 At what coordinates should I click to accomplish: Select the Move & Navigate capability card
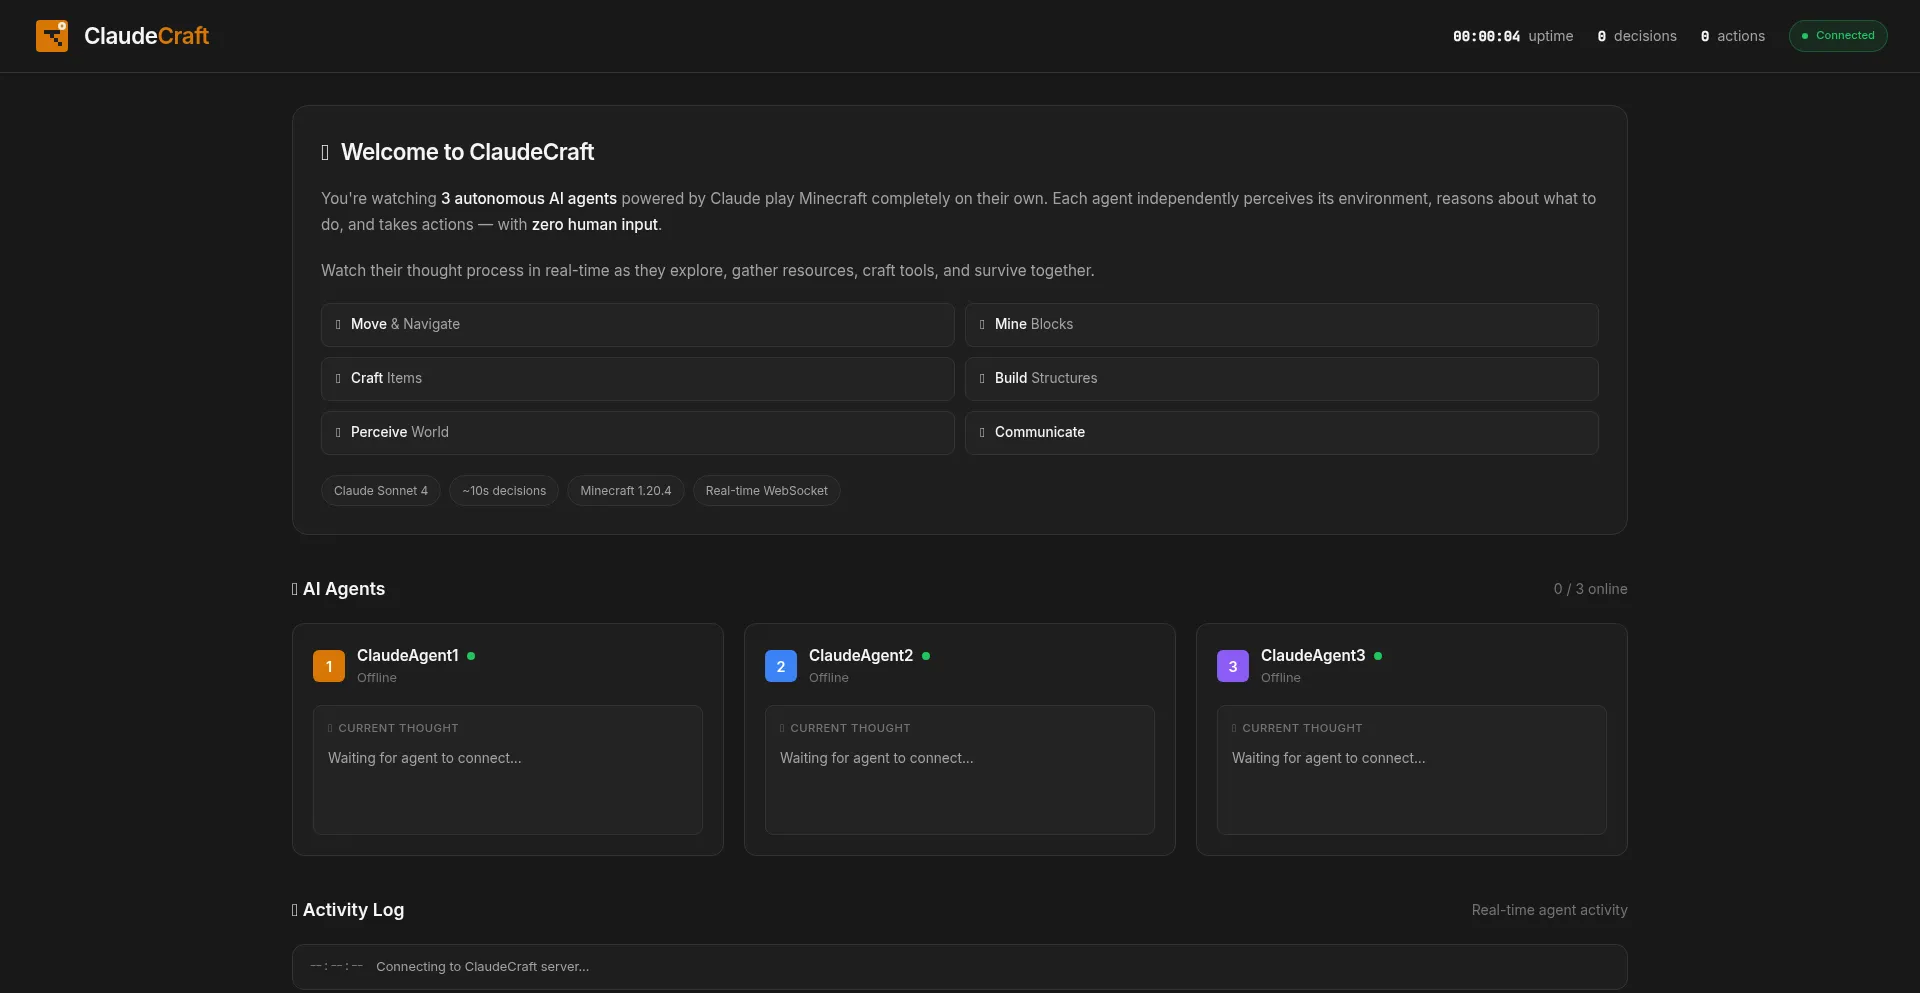[x=637, y=325]
